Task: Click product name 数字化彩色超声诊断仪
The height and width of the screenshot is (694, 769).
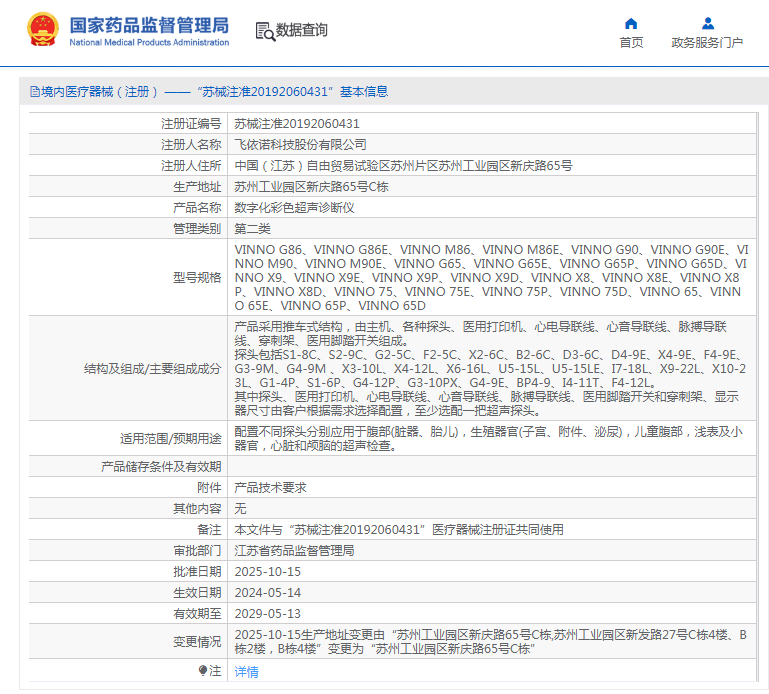Action: coord(294,208)
